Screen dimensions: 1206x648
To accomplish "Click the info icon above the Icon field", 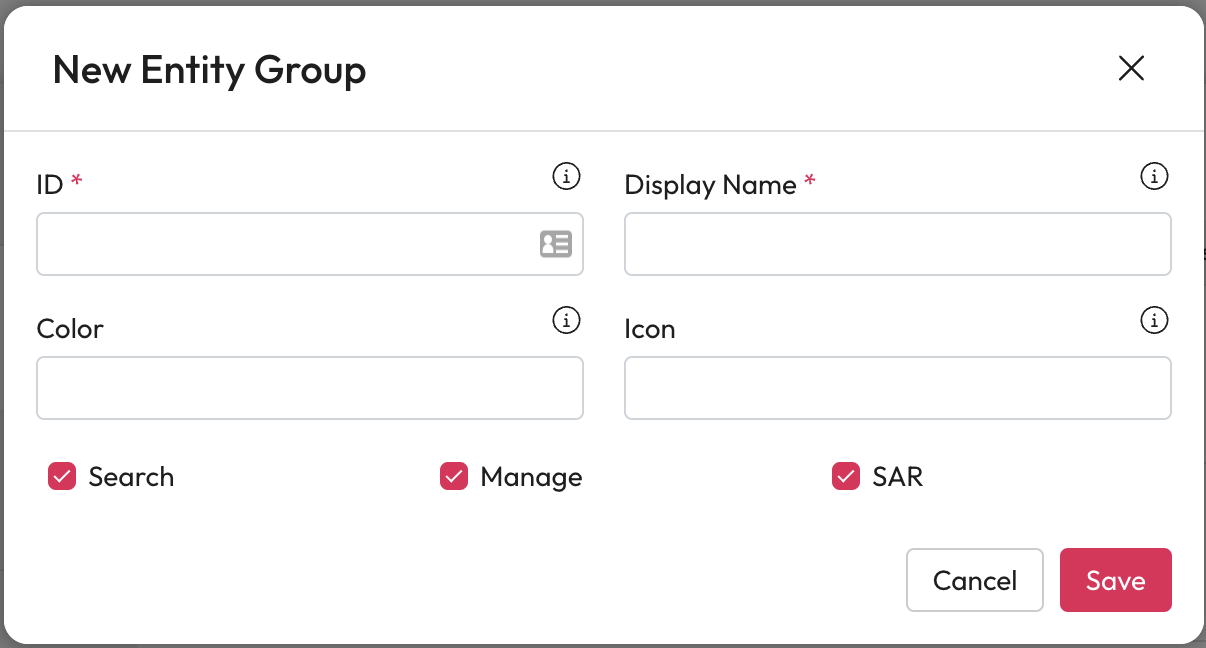I will pyautogui.click(x=1154, y=321).
